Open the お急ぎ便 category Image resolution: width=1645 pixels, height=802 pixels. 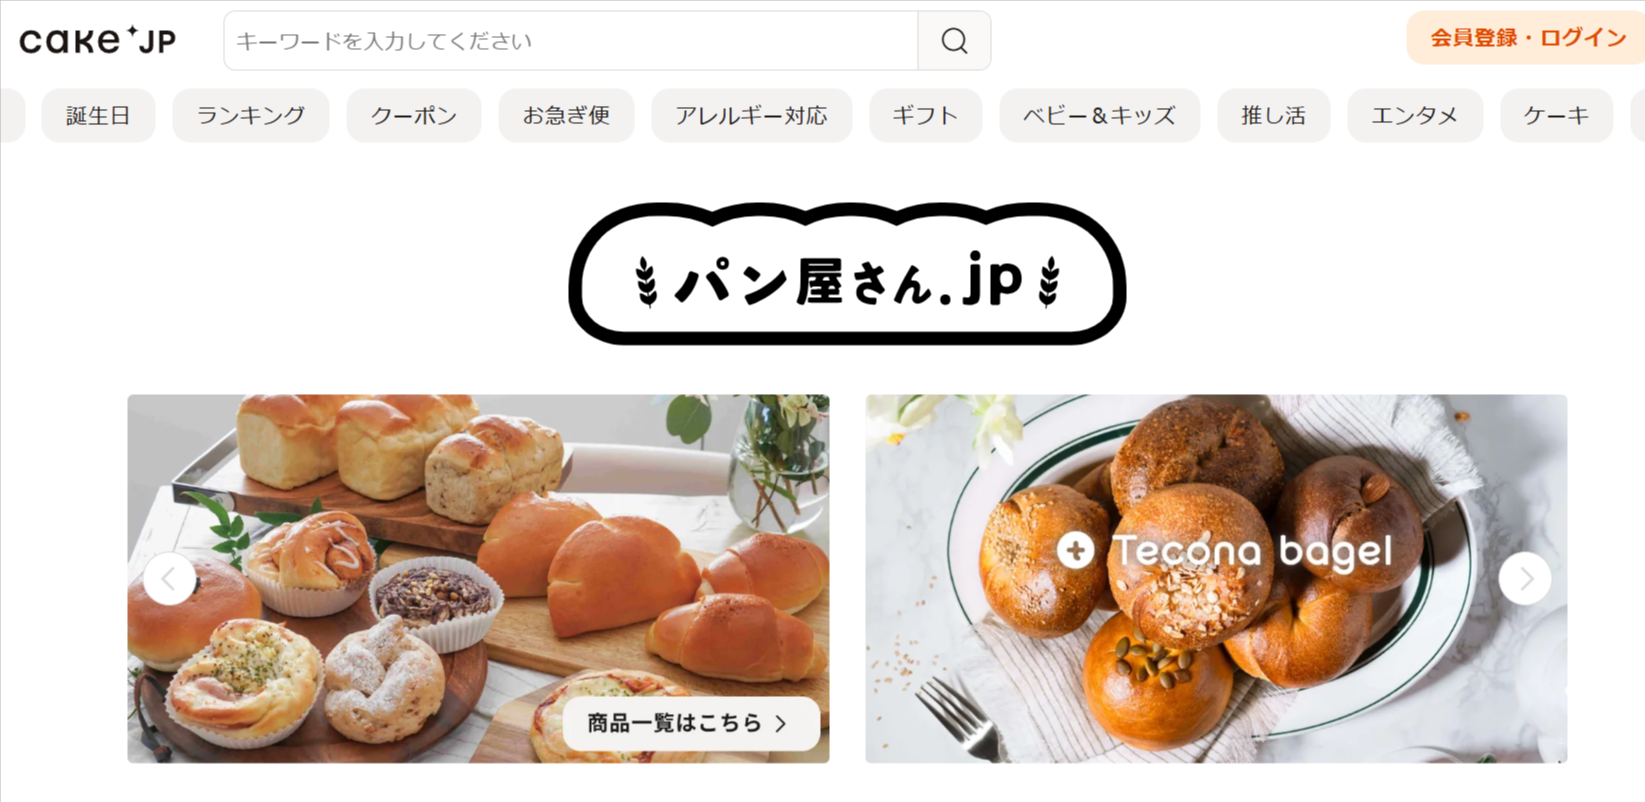coord(566,116)
